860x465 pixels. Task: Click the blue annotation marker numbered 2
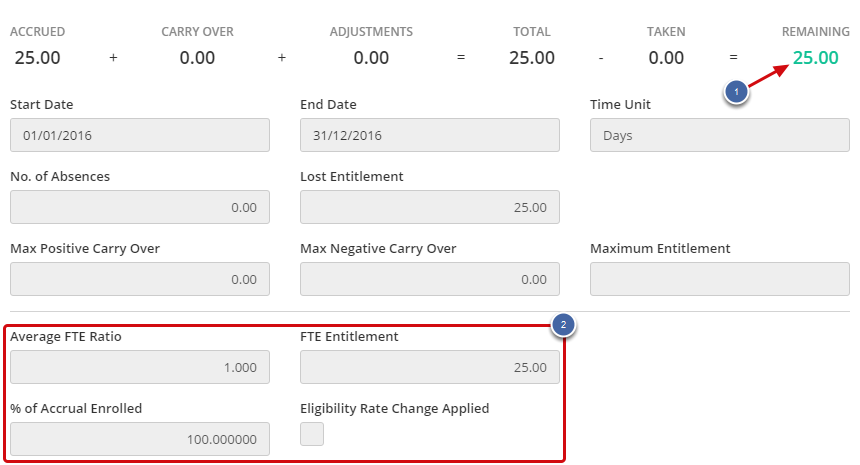(564, 325)
